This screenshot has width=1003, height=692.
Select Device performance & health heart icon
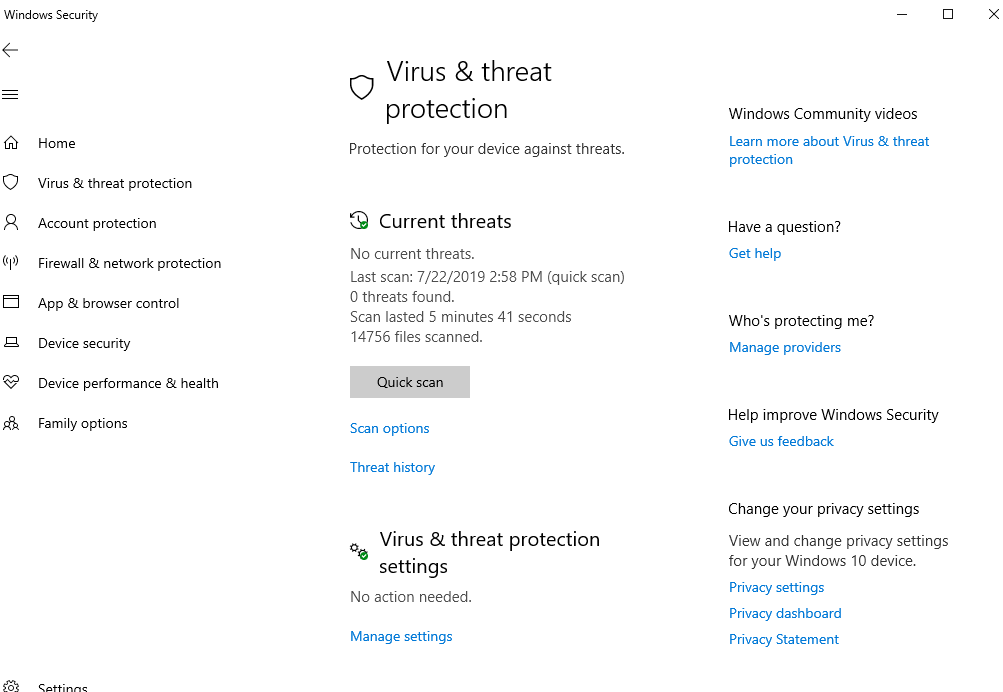tap(11, 383)
